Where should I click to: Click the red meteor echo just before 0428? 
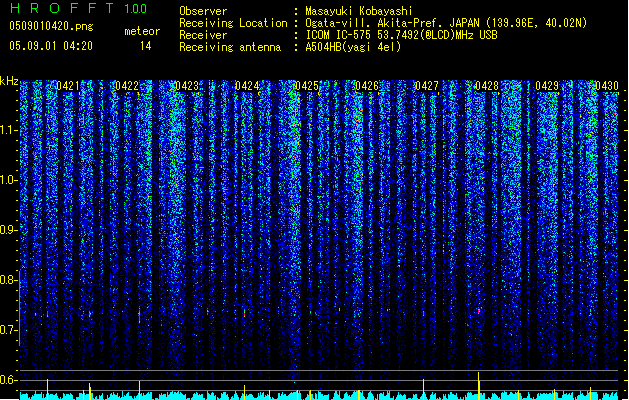[479, 311]
